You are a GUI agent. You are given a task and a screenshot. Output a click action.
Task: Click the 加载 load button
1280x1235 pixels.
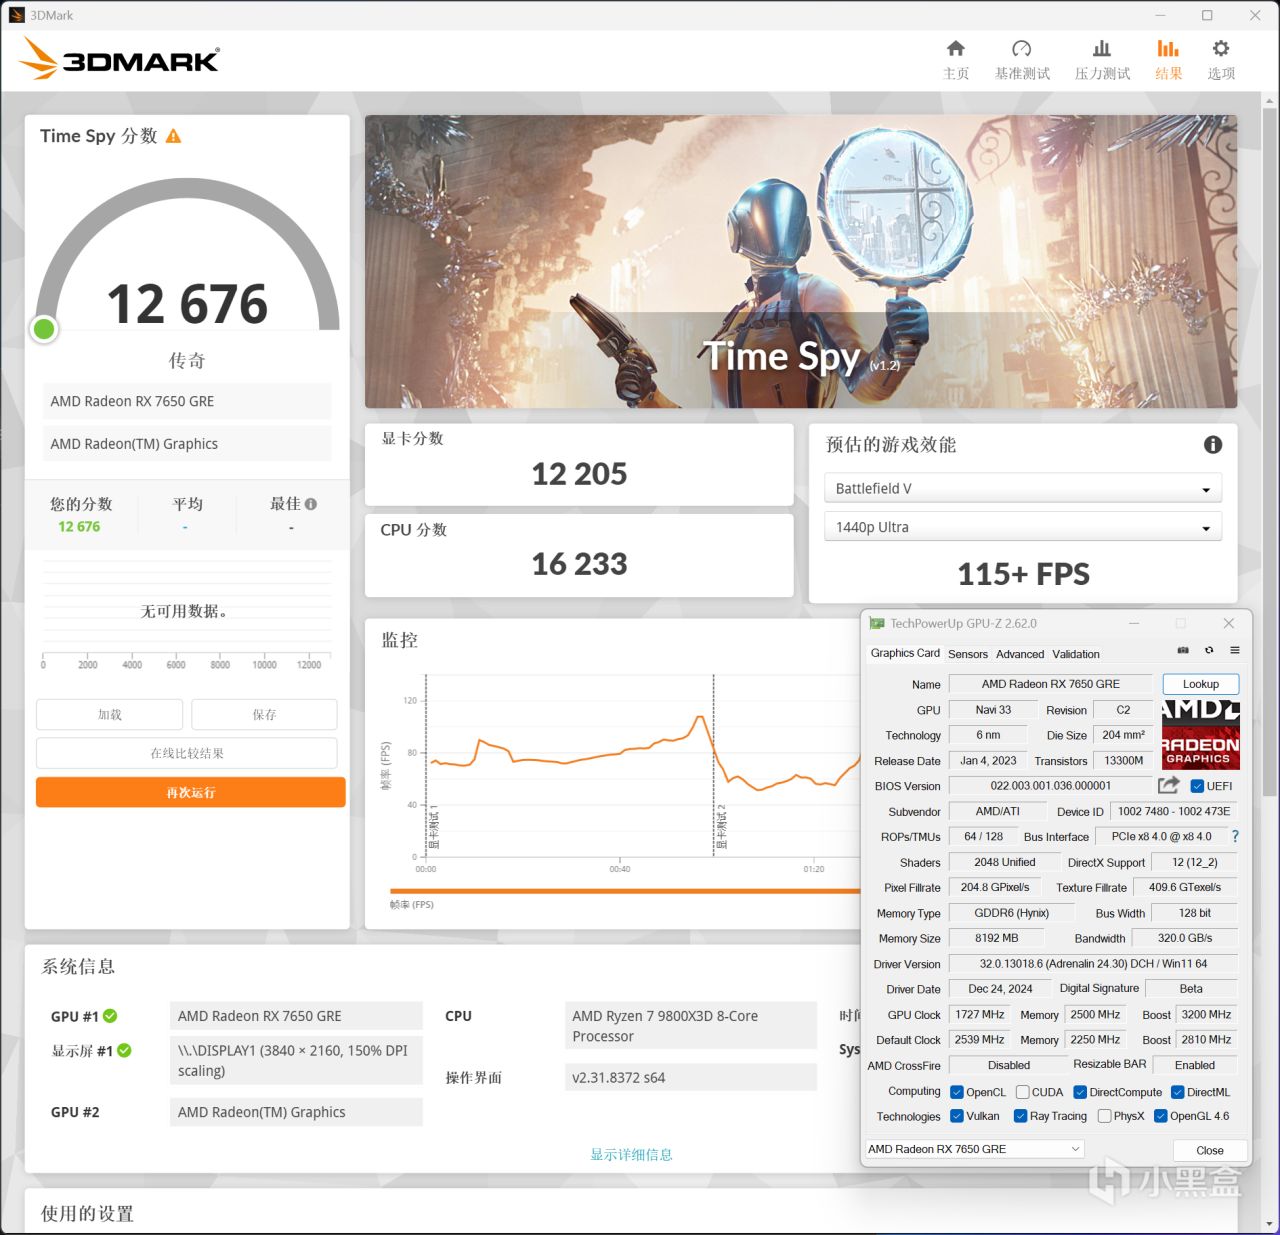110,715
